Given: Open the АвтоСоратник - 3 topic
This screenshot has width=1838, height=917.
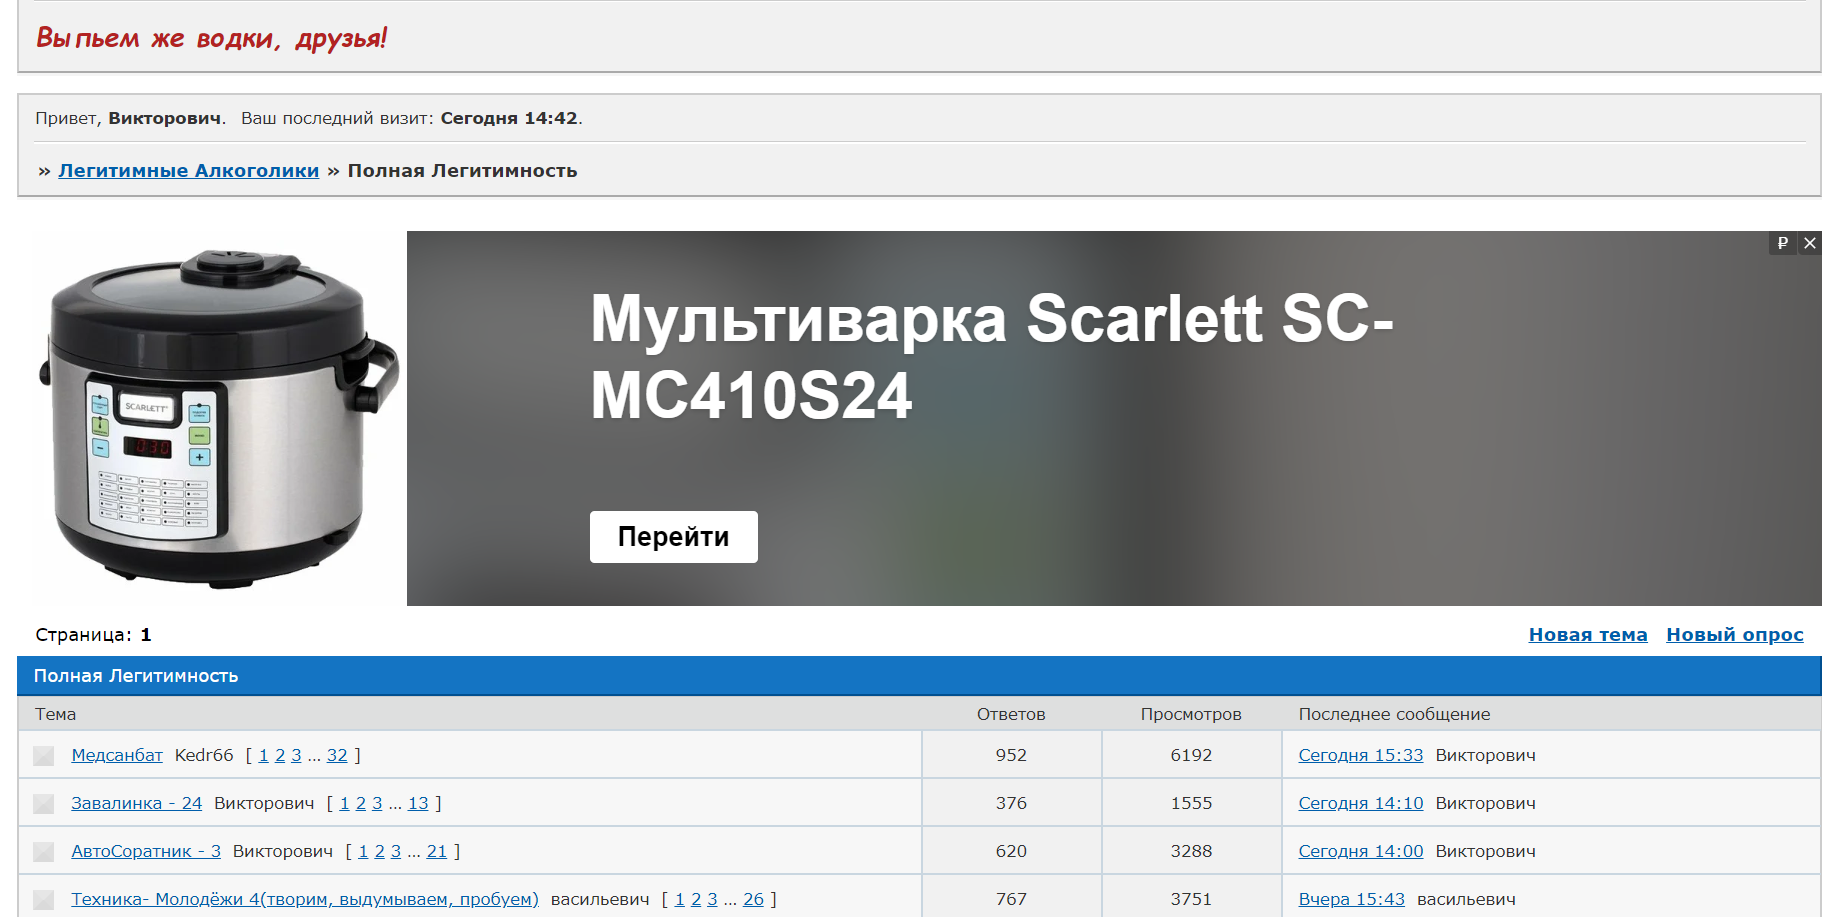Looking at the screenshot, I should click(x=146, y=851).
